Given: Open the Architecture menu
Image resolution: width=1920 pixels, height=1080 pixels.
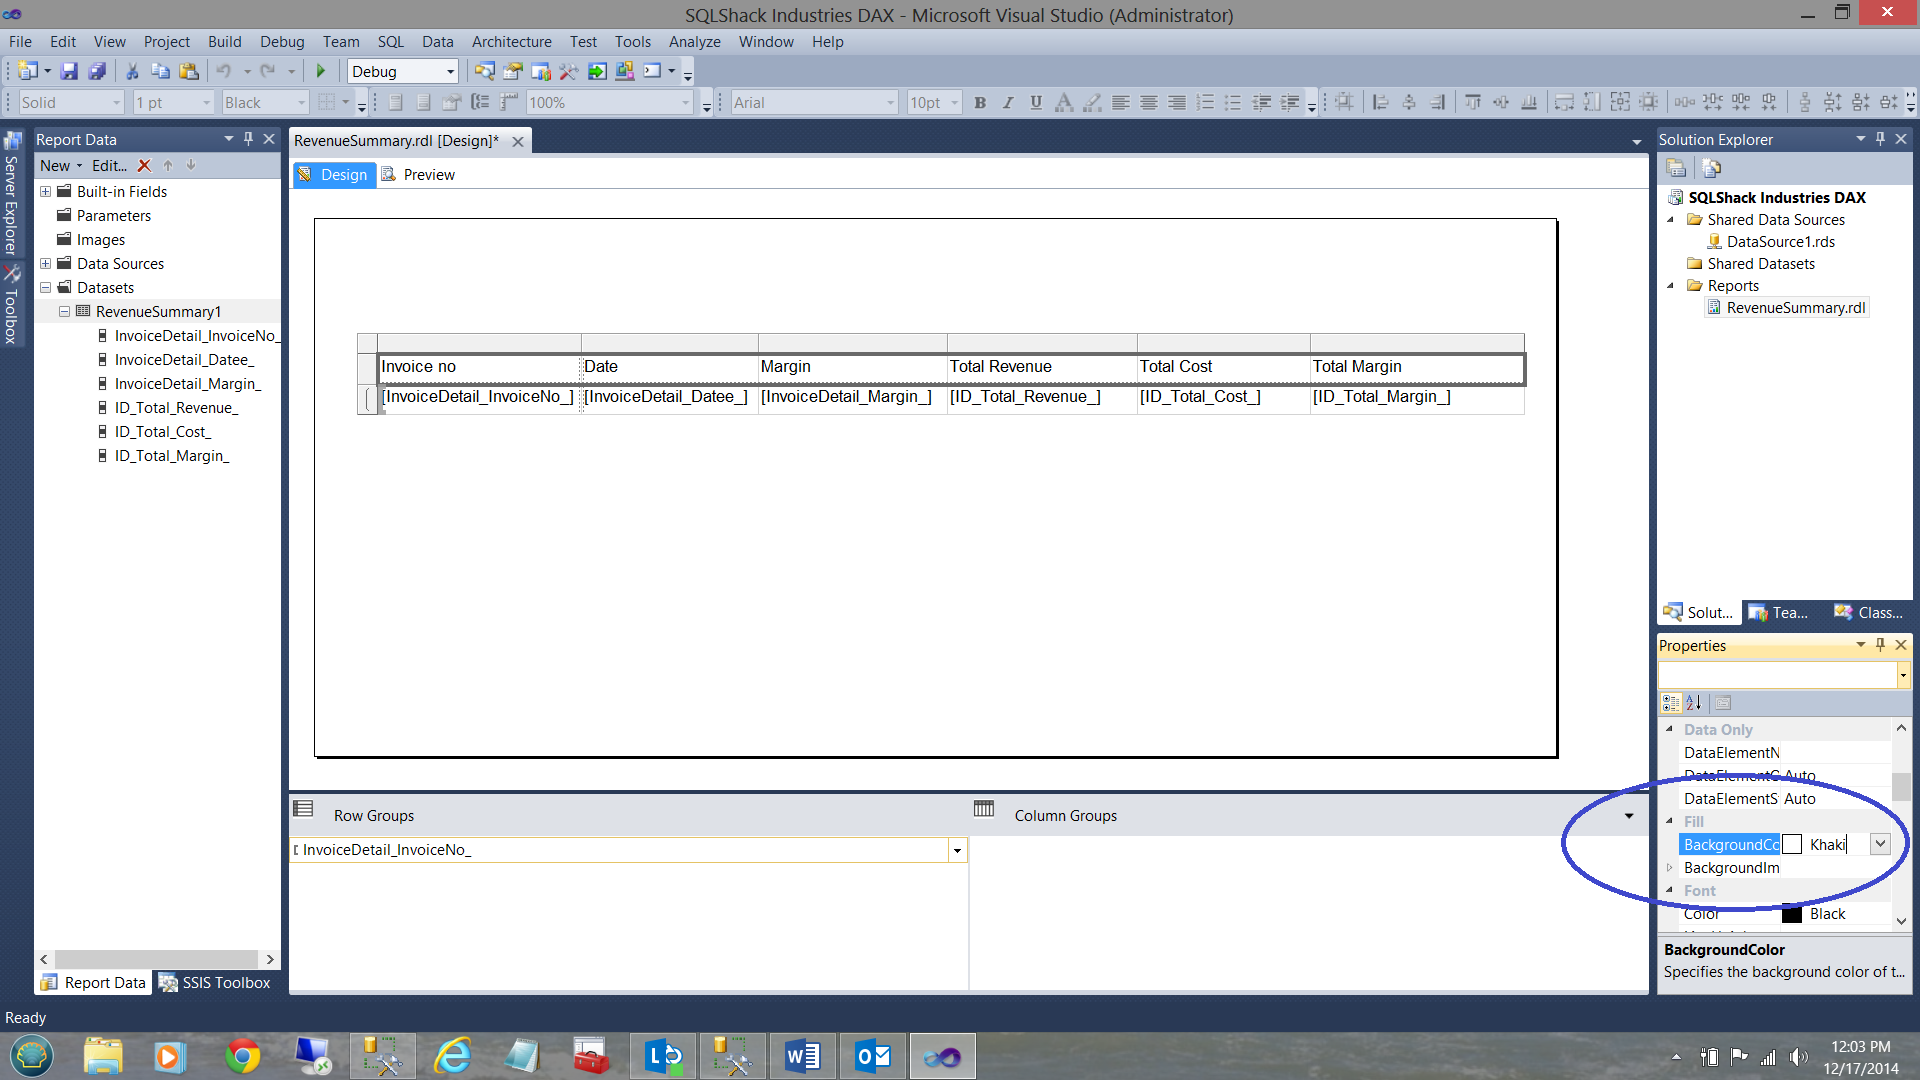Looking at the screenshot, I should click(511, 42).
